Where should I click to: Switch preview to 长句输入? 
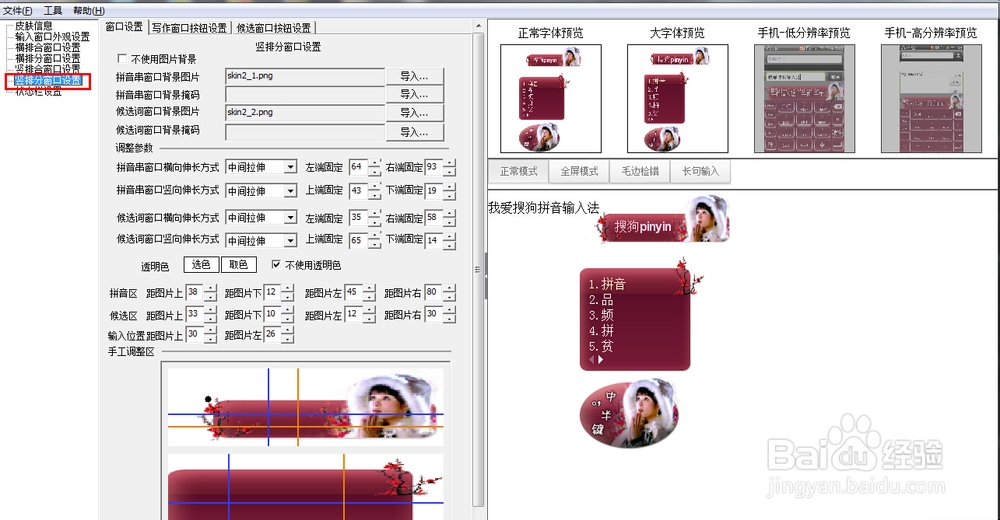(x=700, y=172)
